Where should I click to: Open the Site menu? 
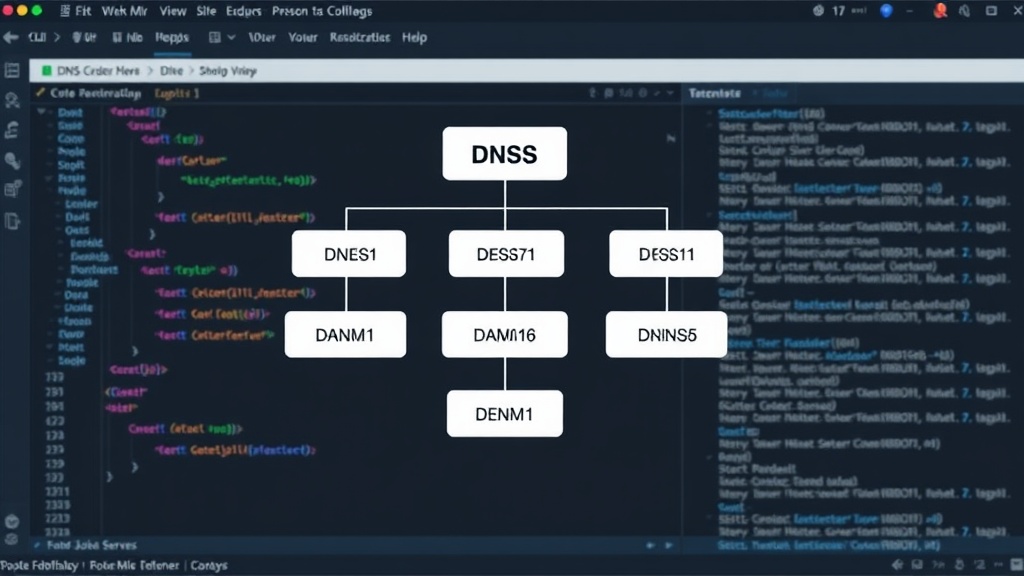pos(206,11)
